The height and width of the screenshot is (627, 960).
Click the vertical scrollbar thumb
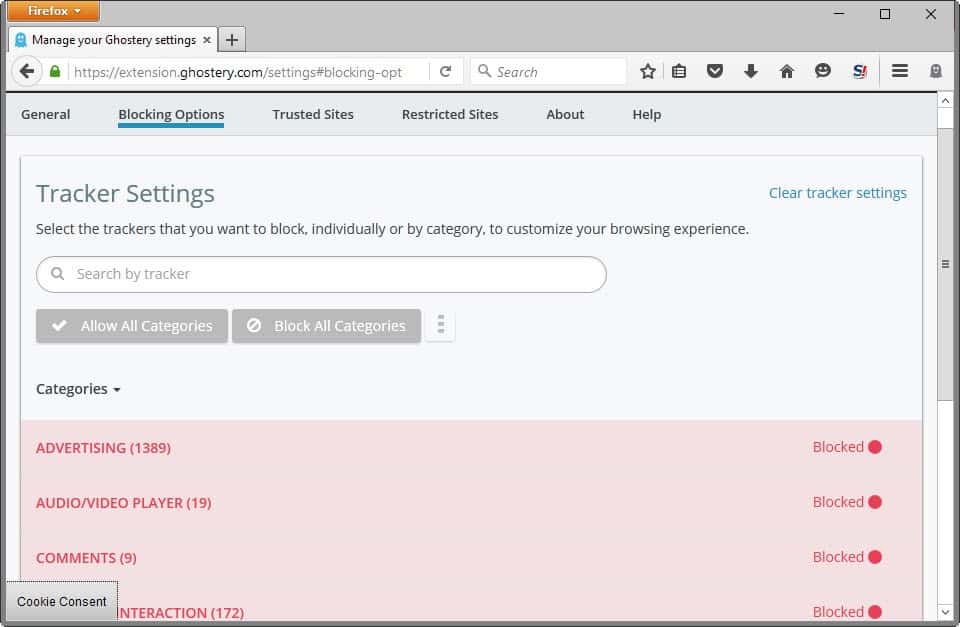pos(945,265)
